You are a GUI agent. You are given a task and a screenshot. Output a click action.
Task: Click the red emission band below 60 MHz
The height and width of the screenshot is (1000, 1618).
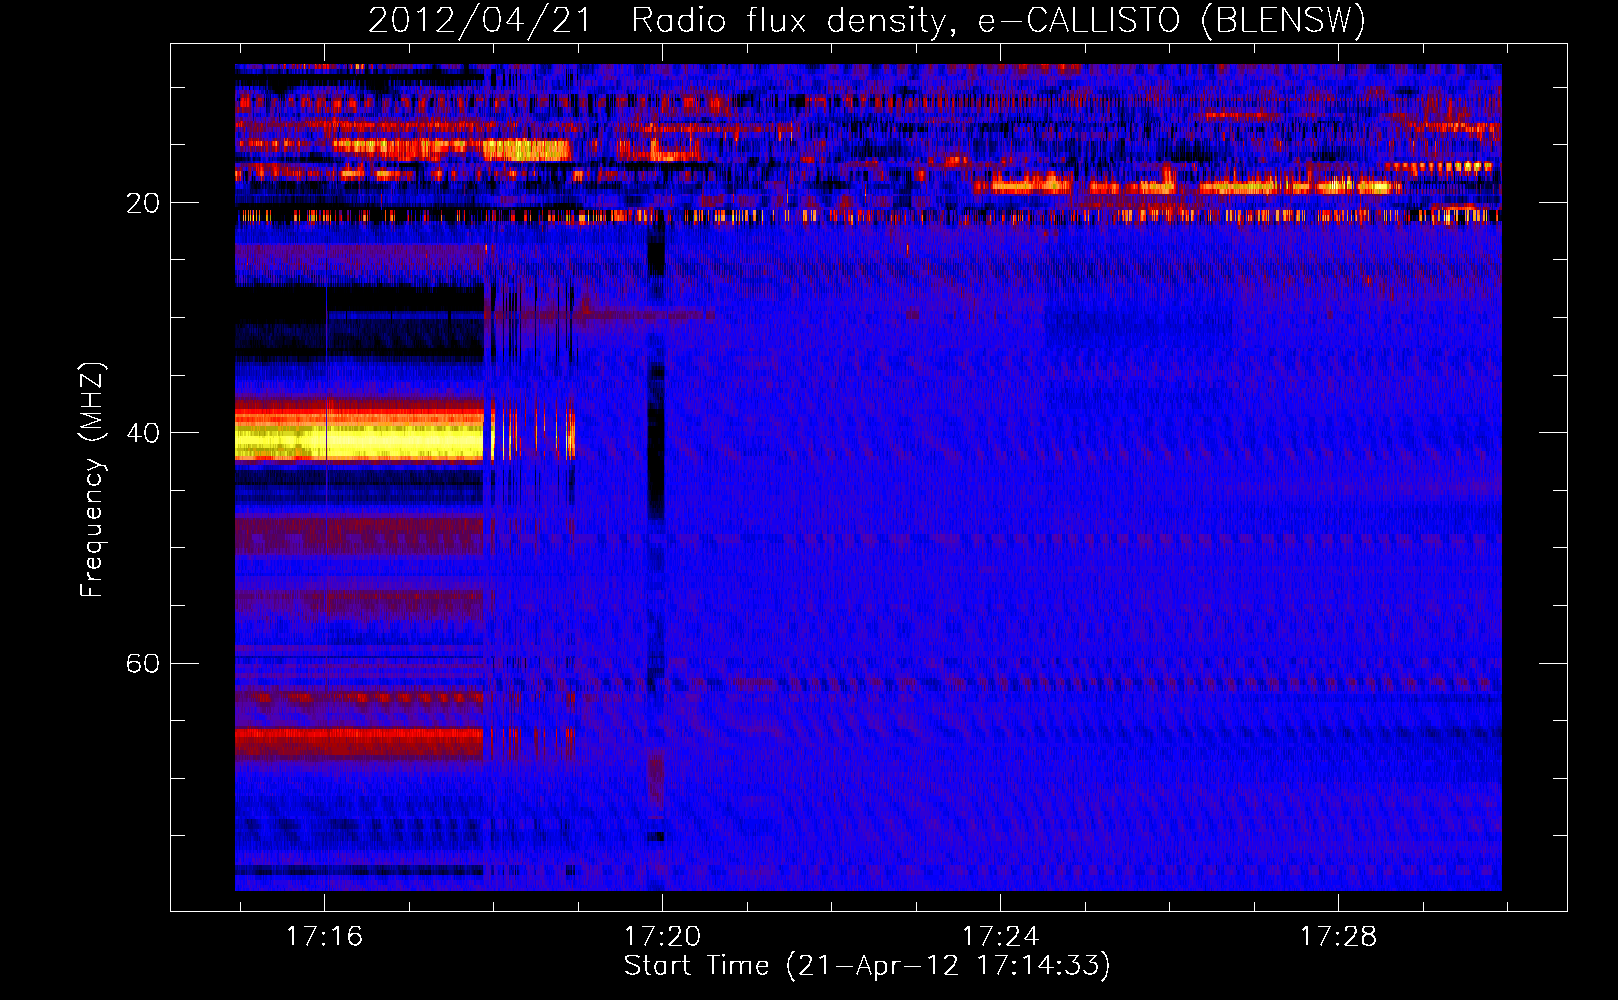point(359,743)
